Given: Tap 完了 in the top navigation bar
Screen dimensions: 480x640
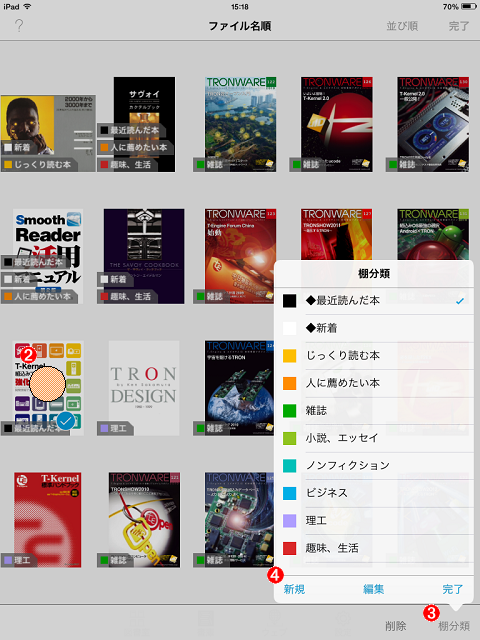Looking at the screenshot, I should [x=459, y=26].
